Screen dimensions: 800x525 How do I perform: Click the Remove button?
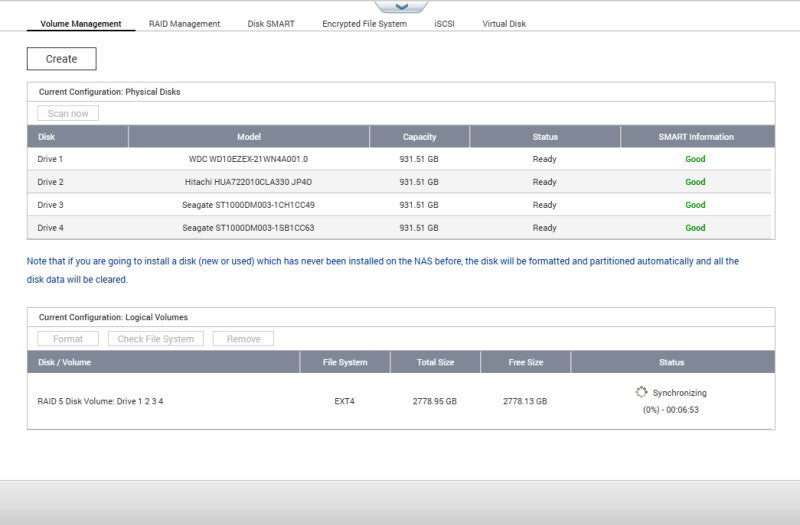[x=243, y=339]
